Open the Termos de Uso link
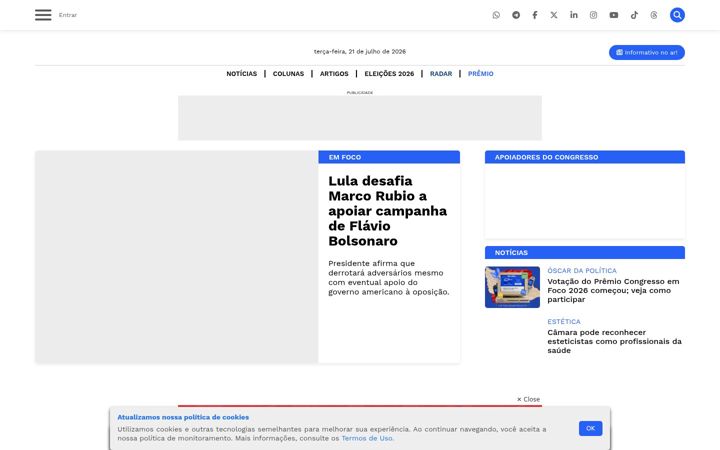The image size is (720, 450). 367,438
